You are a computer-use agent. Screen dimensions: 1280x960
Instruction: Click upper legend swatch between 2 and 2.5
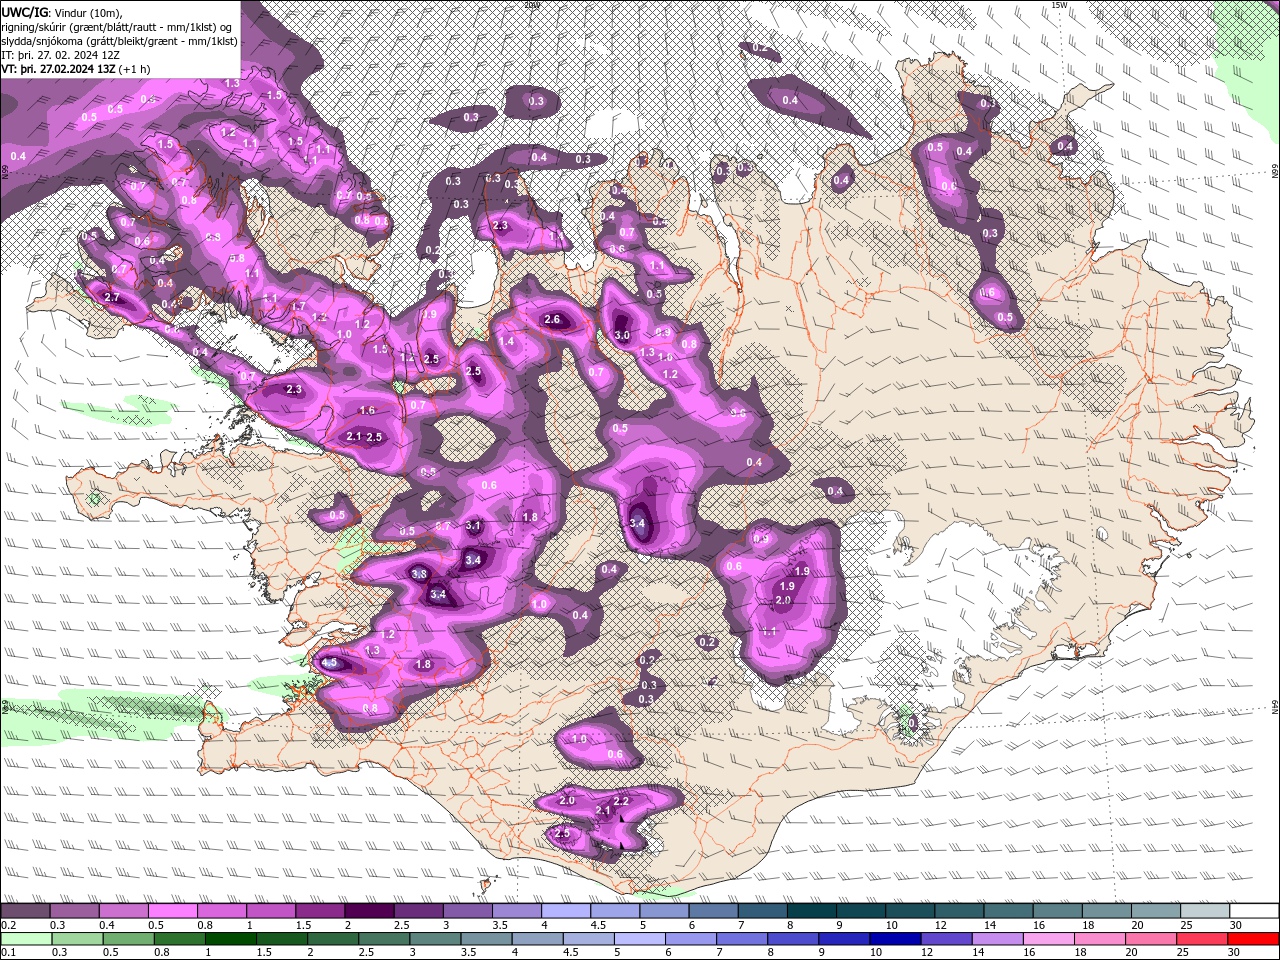tap(370, 911)
